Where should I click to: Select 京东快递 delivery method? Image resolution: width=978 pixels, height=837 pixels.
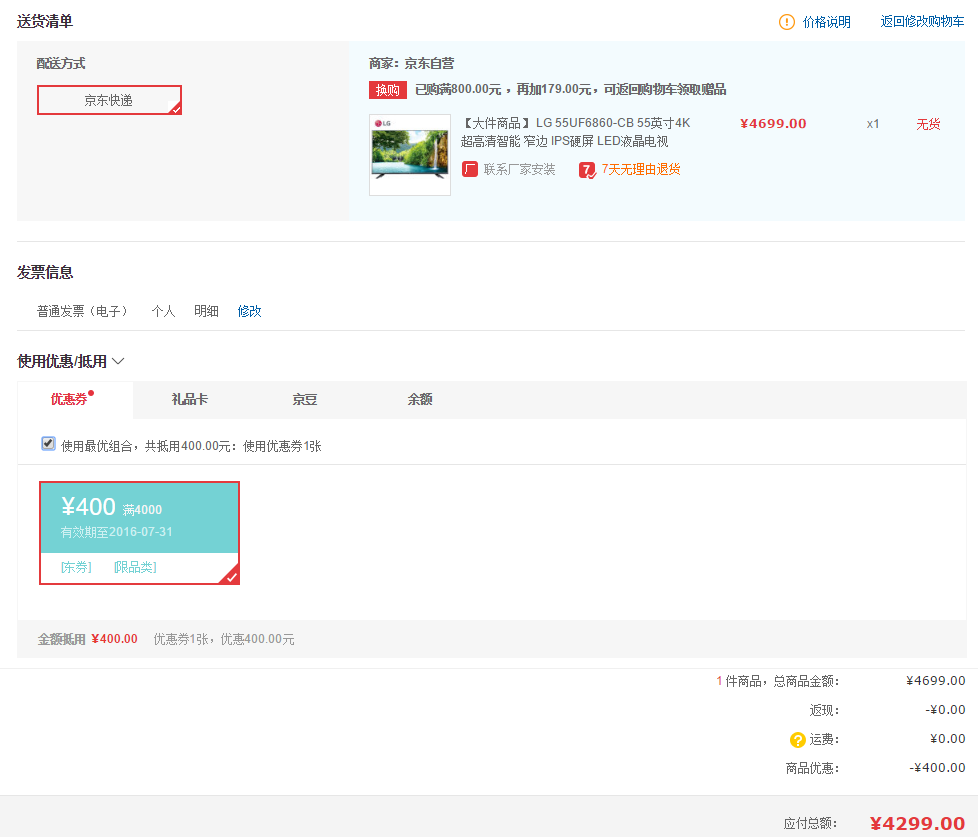109,100
